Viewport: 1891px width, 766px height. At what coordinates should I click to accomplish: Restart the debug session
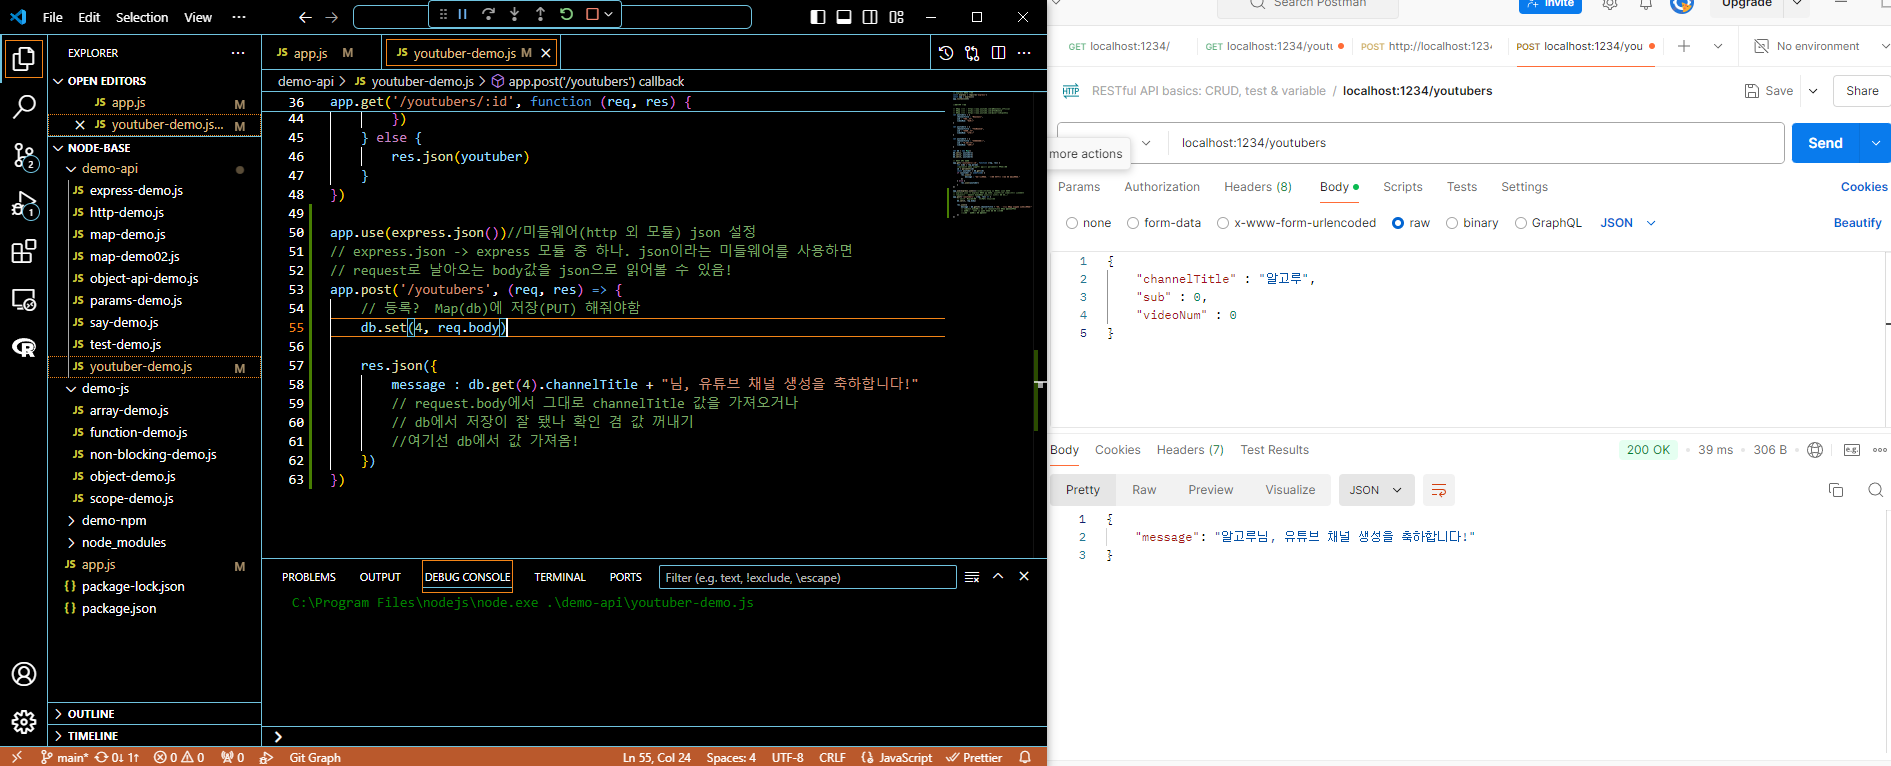coord(566,14)
